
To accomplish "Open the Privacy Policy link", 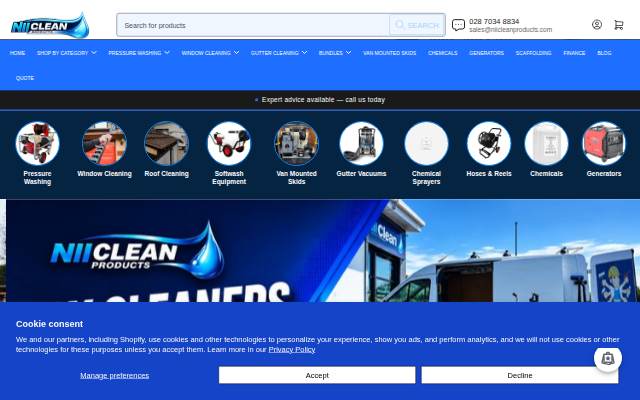I will (292, 349).
